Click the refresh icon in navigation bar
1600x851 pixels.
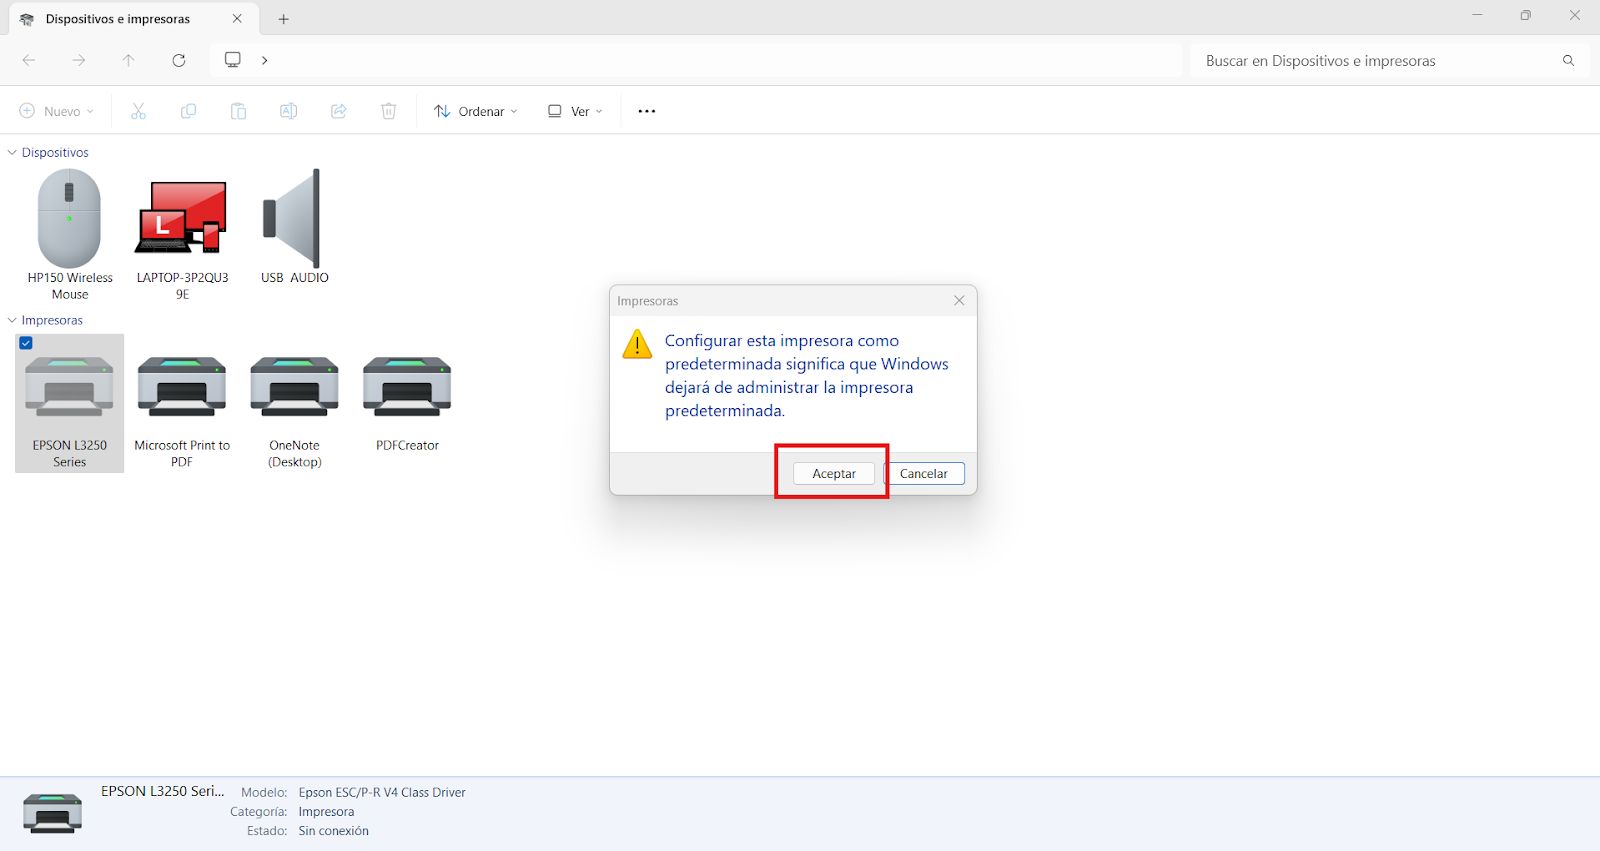point(179,60)
